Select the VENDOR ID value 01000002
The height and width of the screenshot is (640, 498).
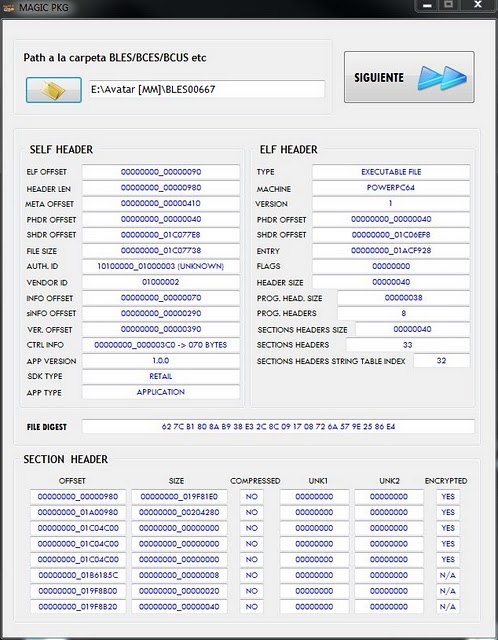(161, 282)
